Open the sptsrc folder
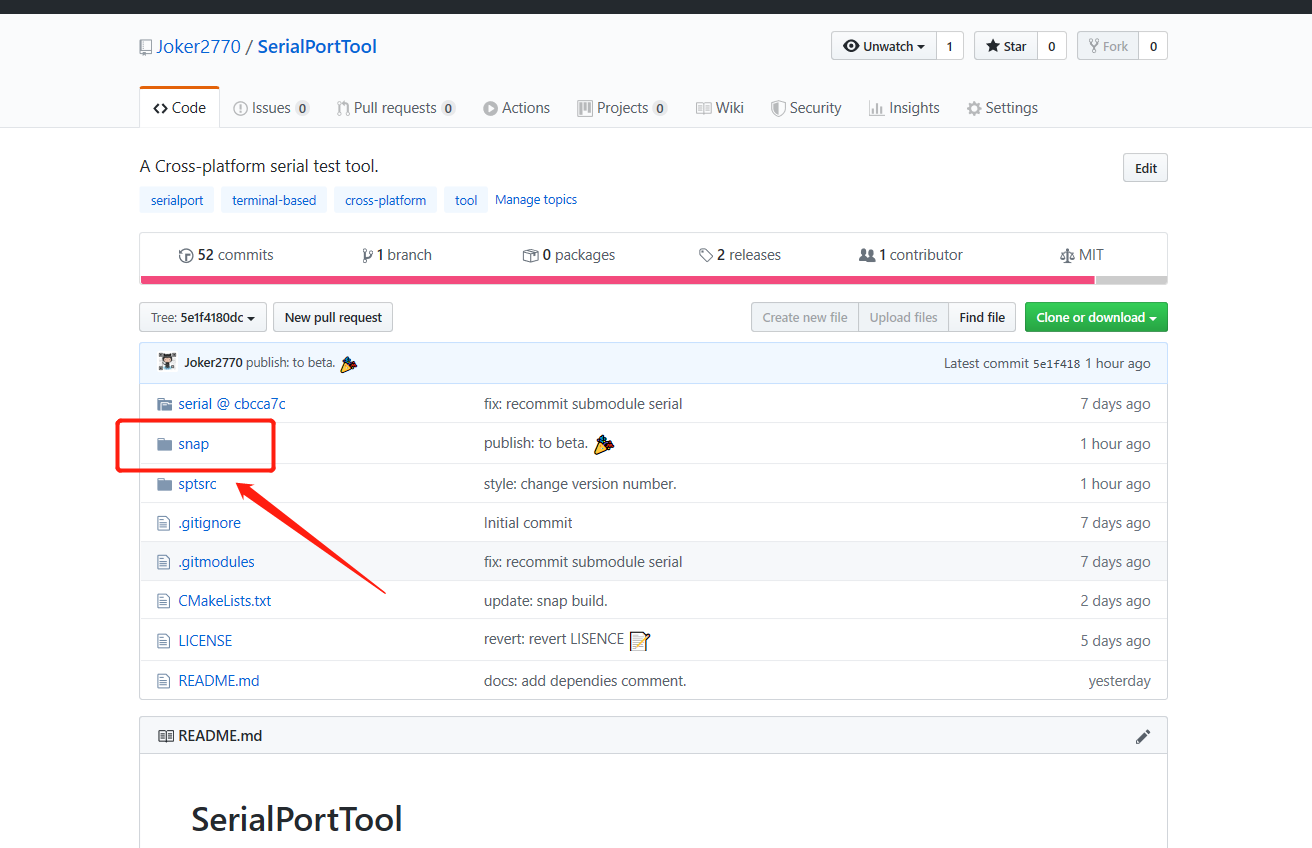This screenshot has width=1312, height=848. [197, 484]
